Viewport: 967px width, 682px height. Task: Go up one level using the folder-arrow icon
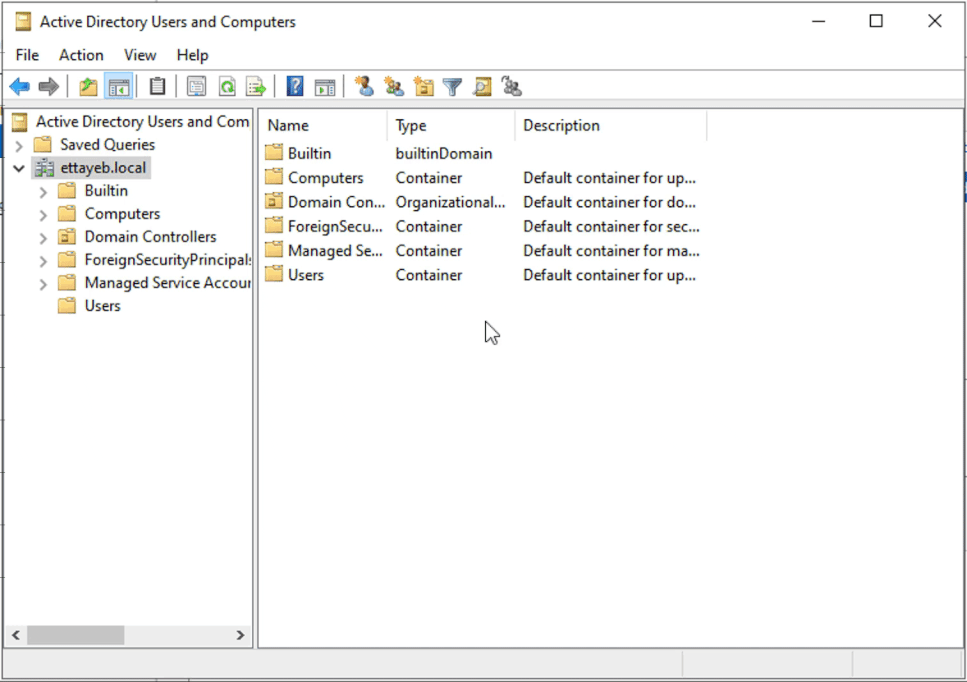coord(88,87)
